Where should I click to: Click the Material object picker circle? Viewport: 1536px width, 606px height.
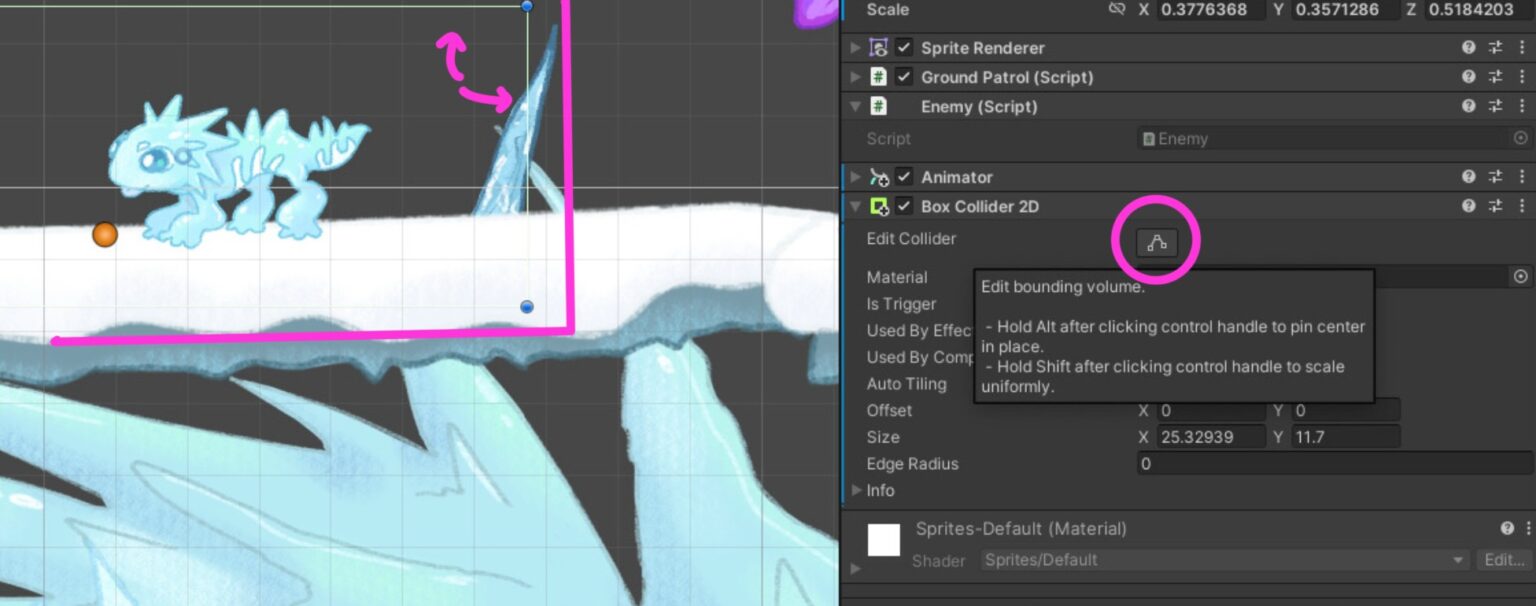point(1521,277)
